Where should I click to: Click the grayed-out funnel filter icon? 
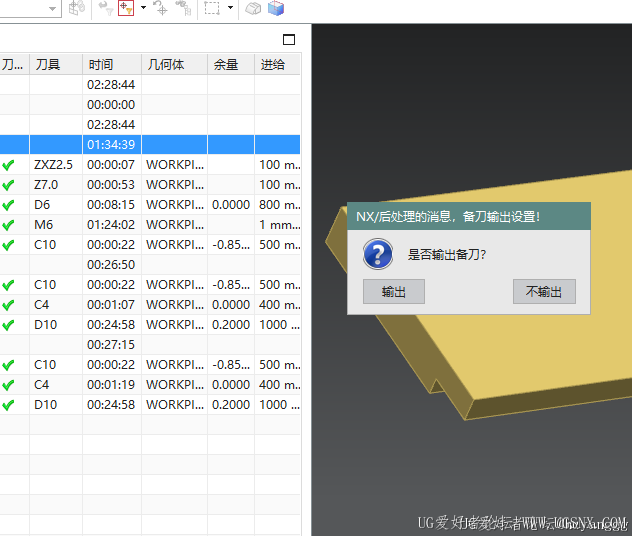coord(104,8)
